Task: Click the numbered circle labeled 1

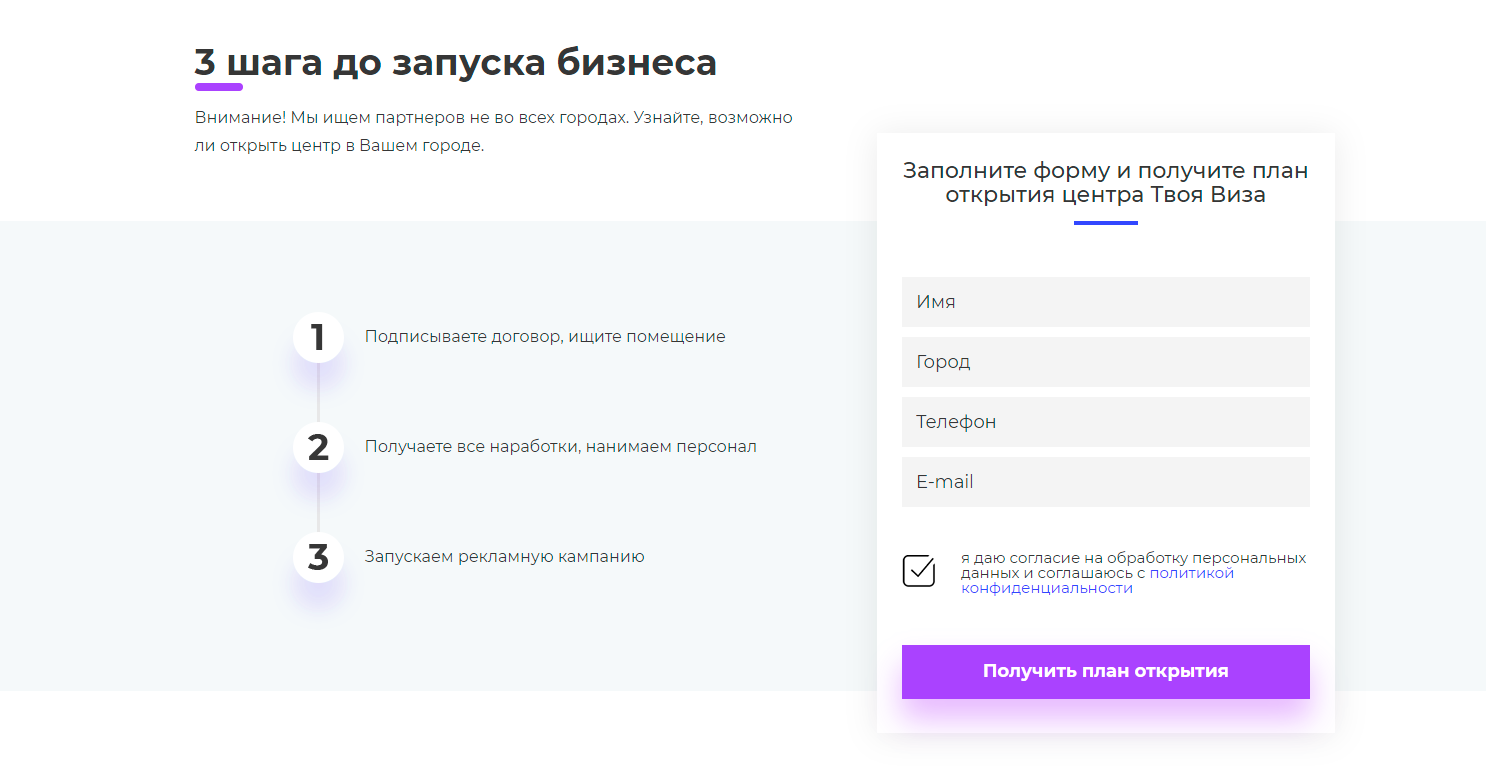Action: (x=318, y=337)
